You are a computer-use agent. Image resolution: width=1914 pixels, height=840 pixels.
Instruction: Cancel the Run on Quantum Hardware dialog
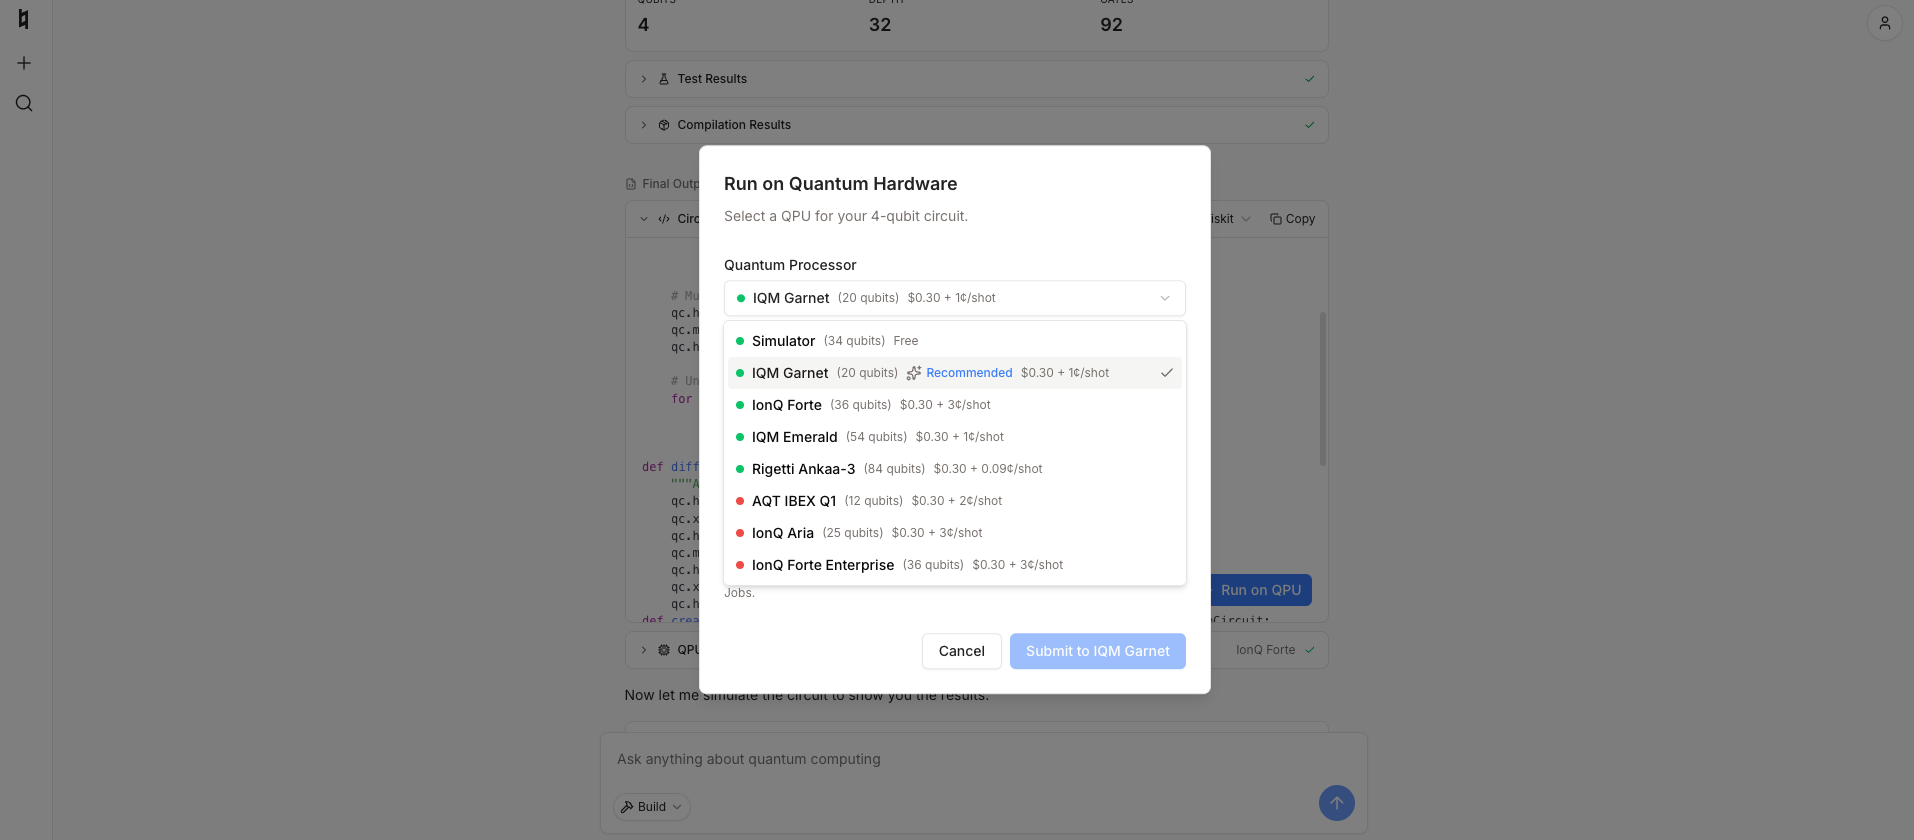click(961, 651)
